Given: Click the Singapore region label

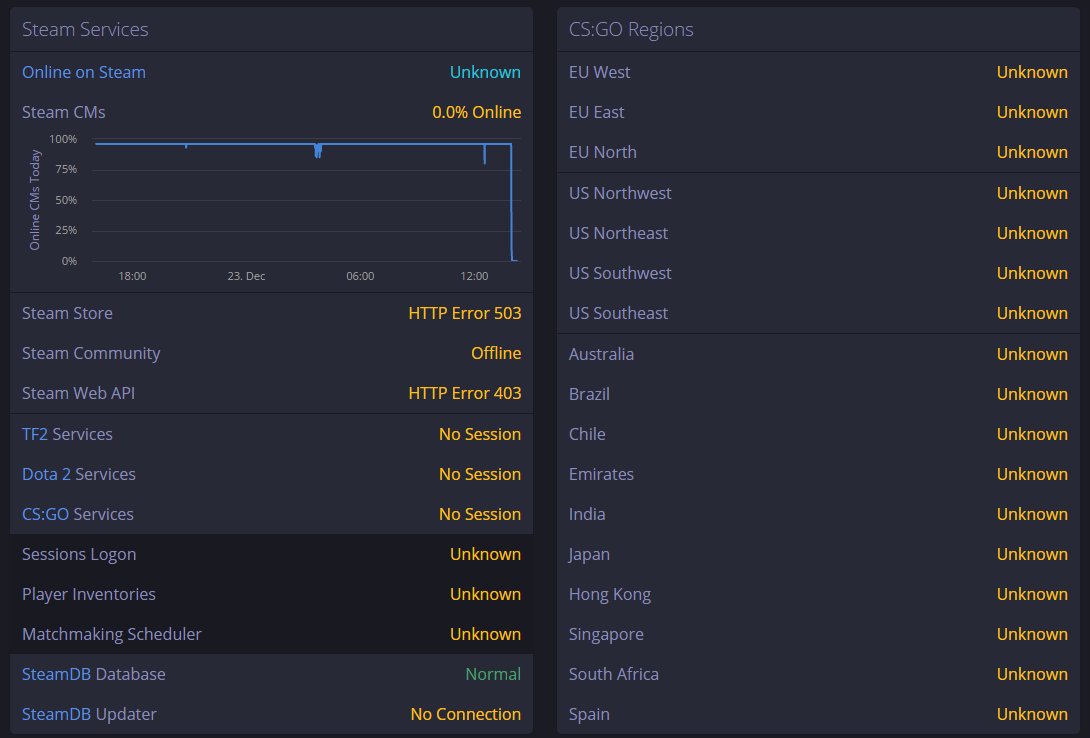Looking at the screenshot, I should click(x=606, y=634).
